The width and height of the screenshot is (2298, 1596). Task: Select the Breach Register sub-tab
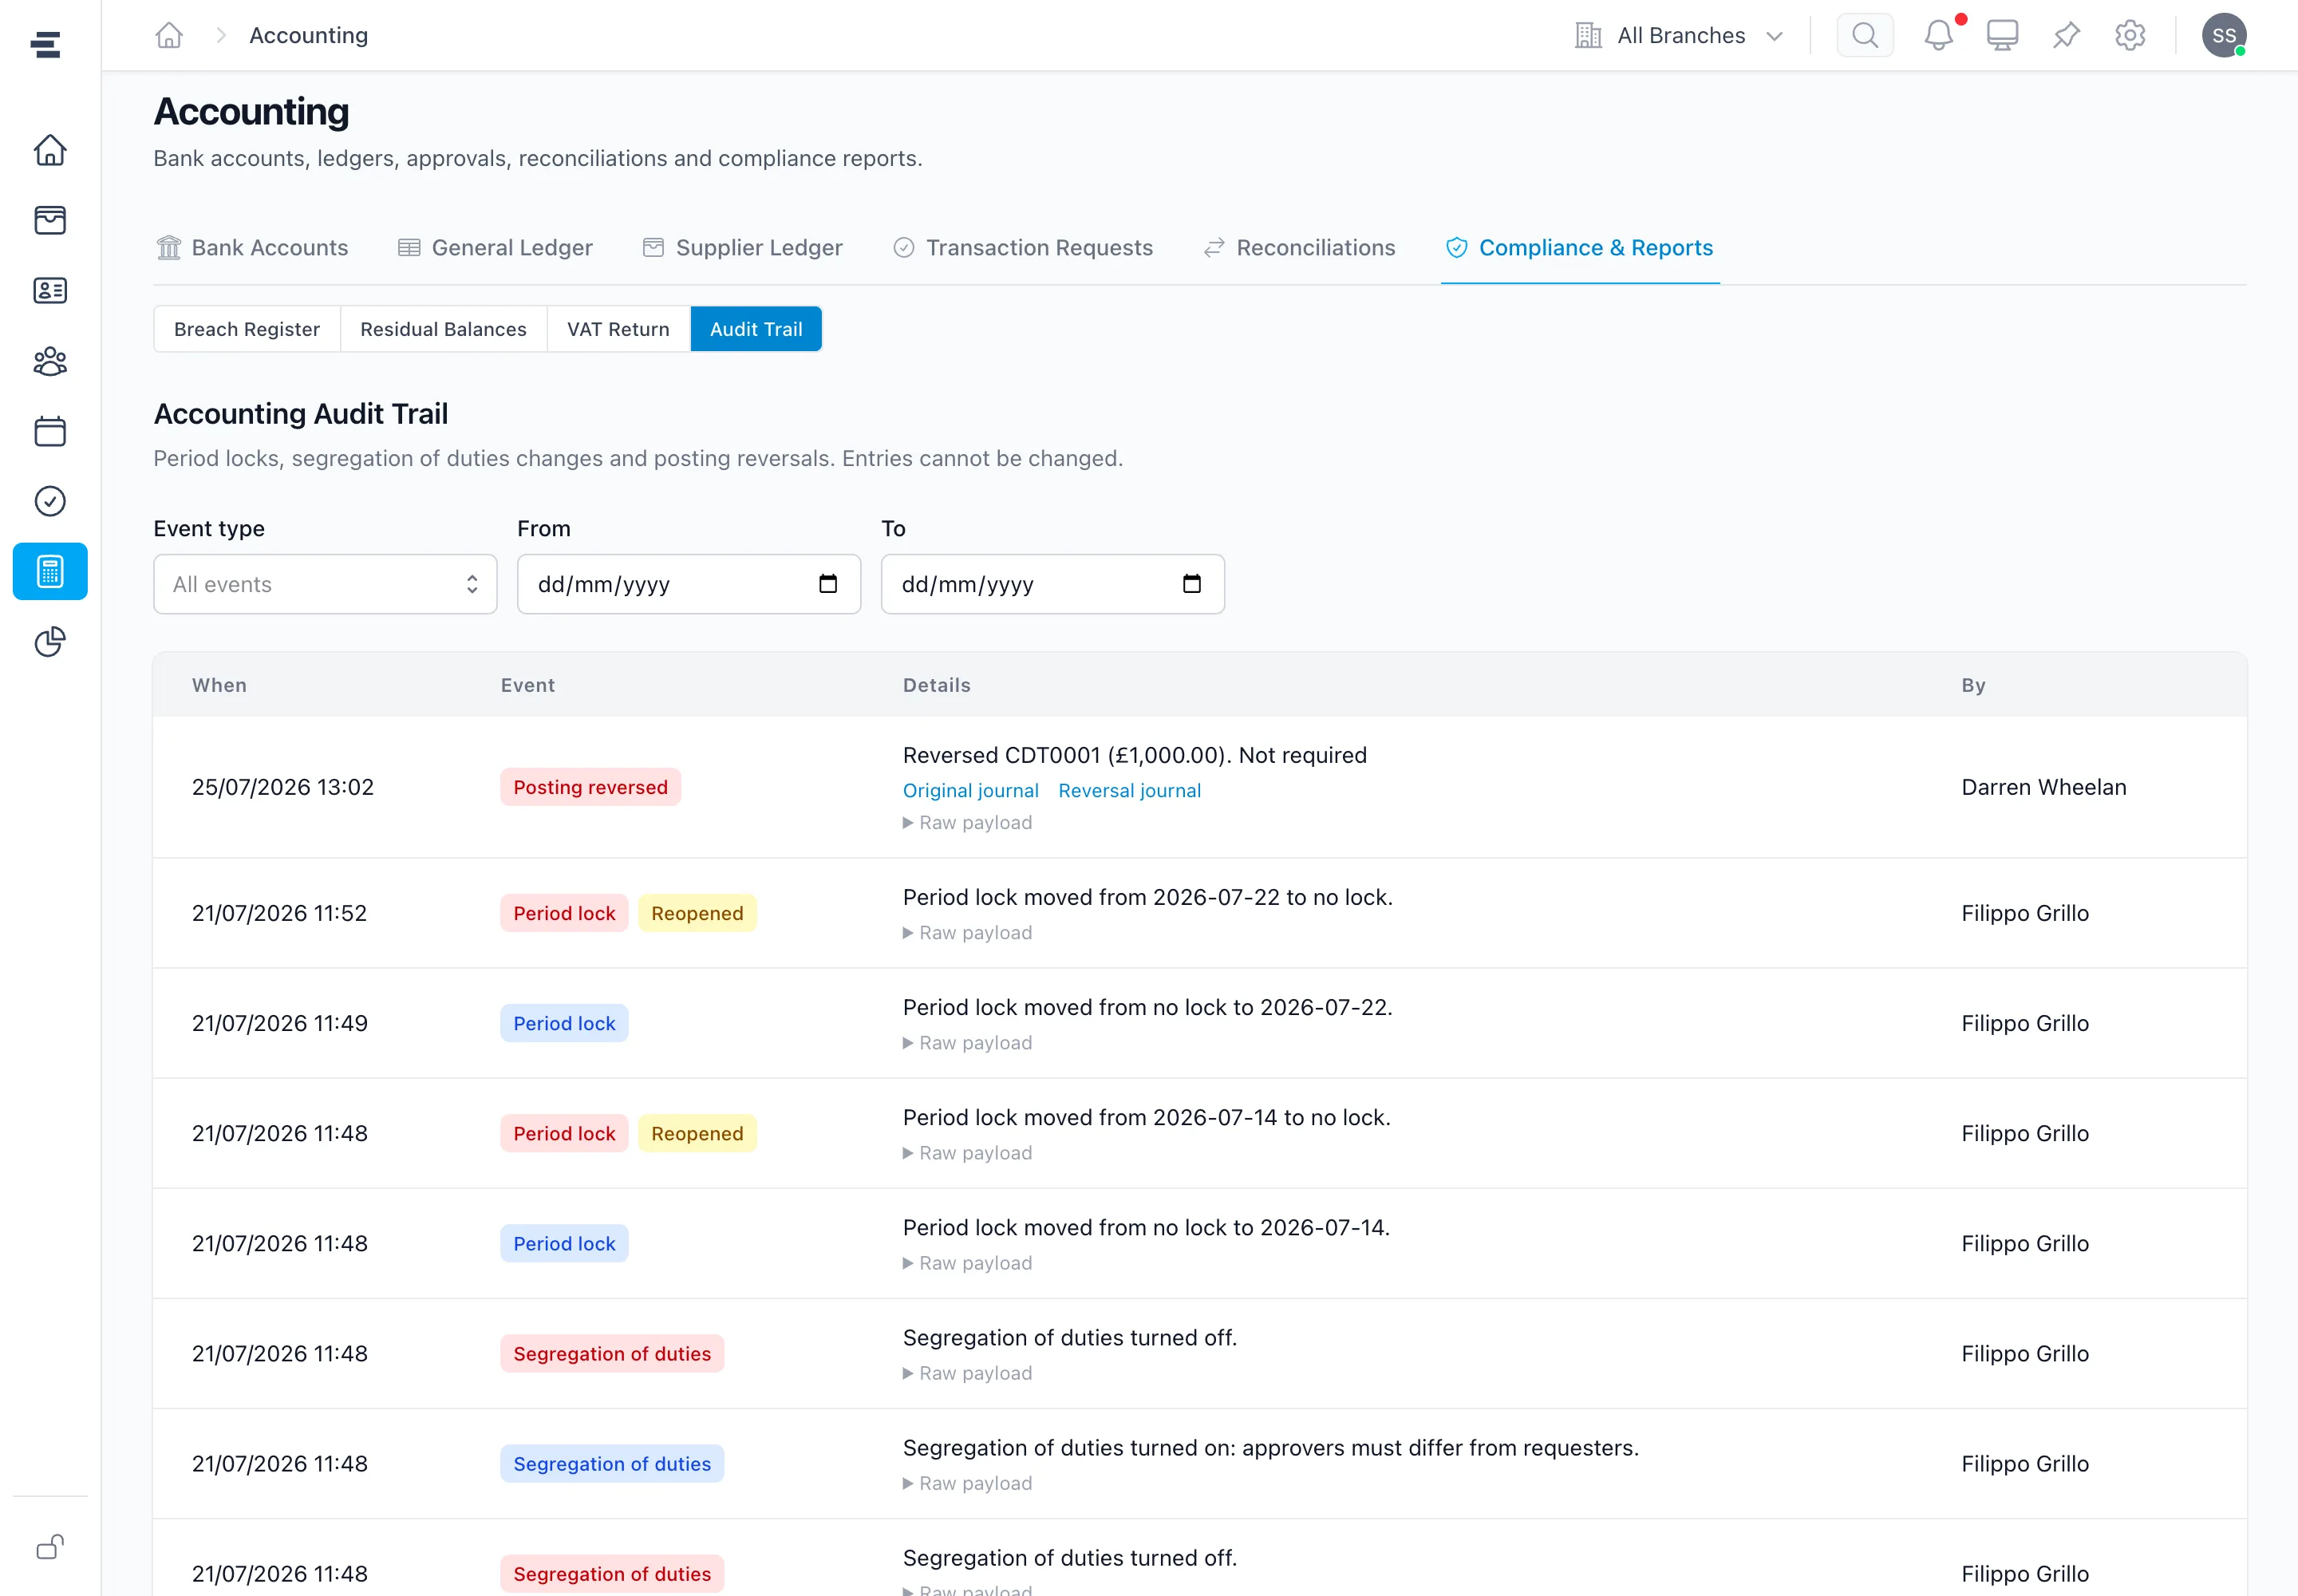click(x=247, y=329)
